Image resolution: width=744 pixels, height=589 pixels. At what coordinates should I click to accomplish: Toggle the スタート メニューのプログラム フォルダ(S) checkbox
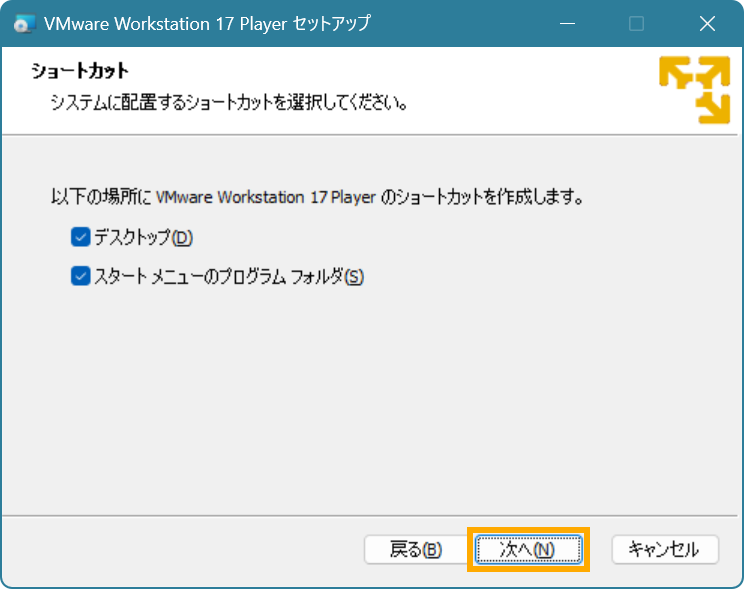80,276
